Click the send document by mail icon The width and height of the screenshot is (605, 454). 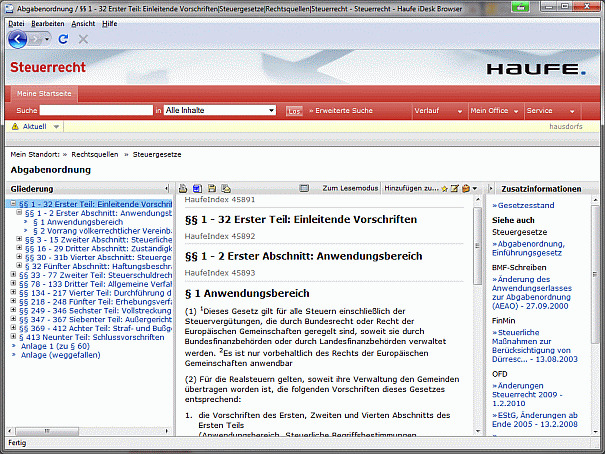coord(226,188)
